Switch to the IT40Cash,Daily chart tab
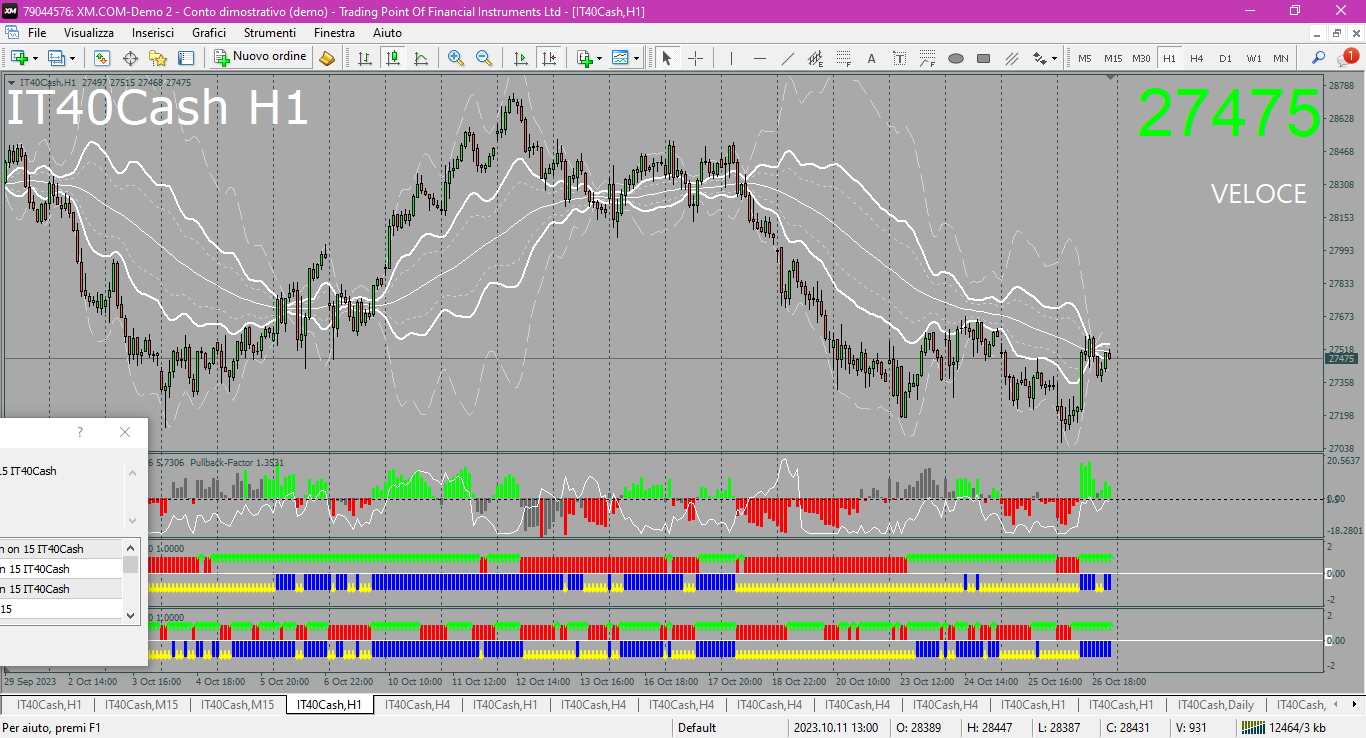 pos(1213,705)
